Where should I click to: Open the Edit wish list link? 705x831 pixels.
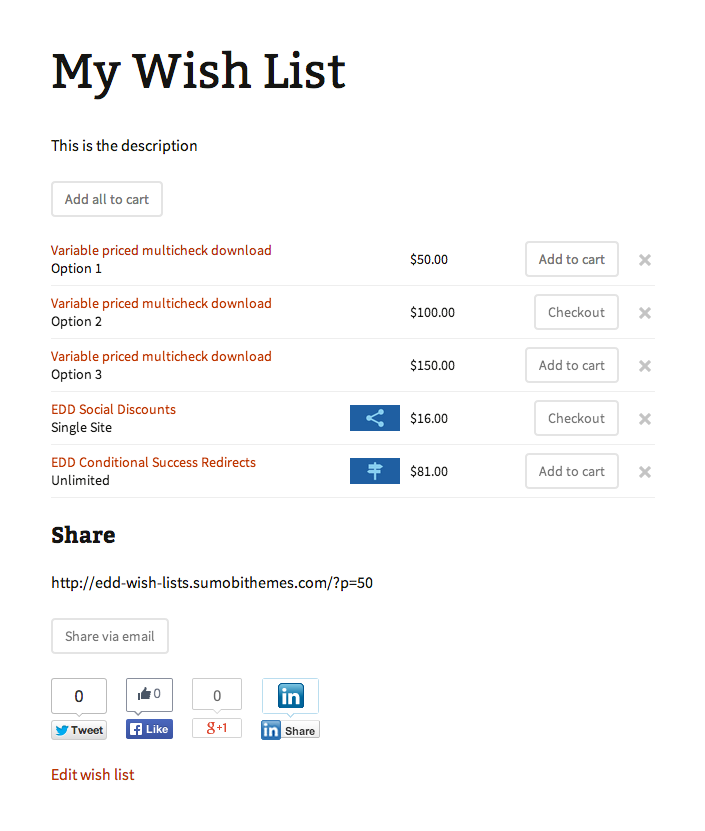point(93,775)
